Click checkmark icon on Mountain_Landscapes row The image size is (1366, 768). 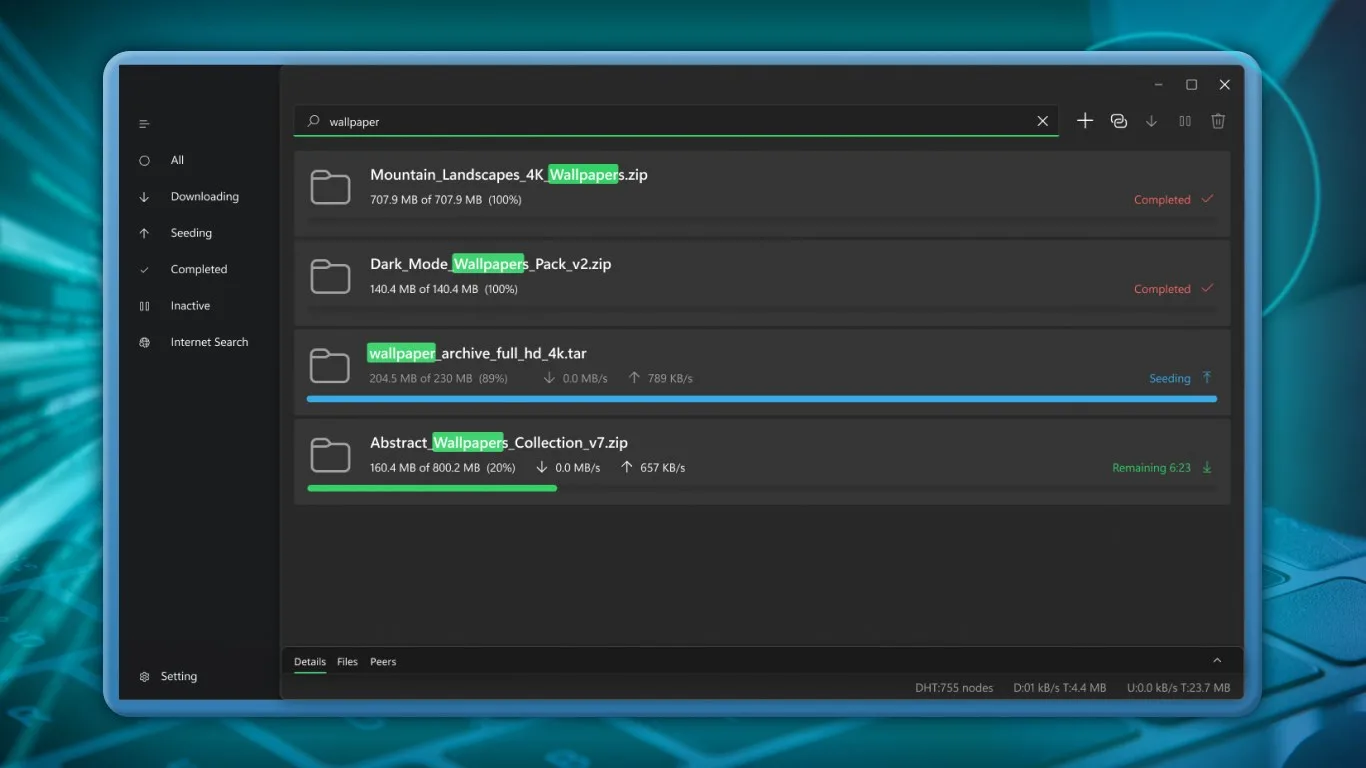(x=1207, y=199)
